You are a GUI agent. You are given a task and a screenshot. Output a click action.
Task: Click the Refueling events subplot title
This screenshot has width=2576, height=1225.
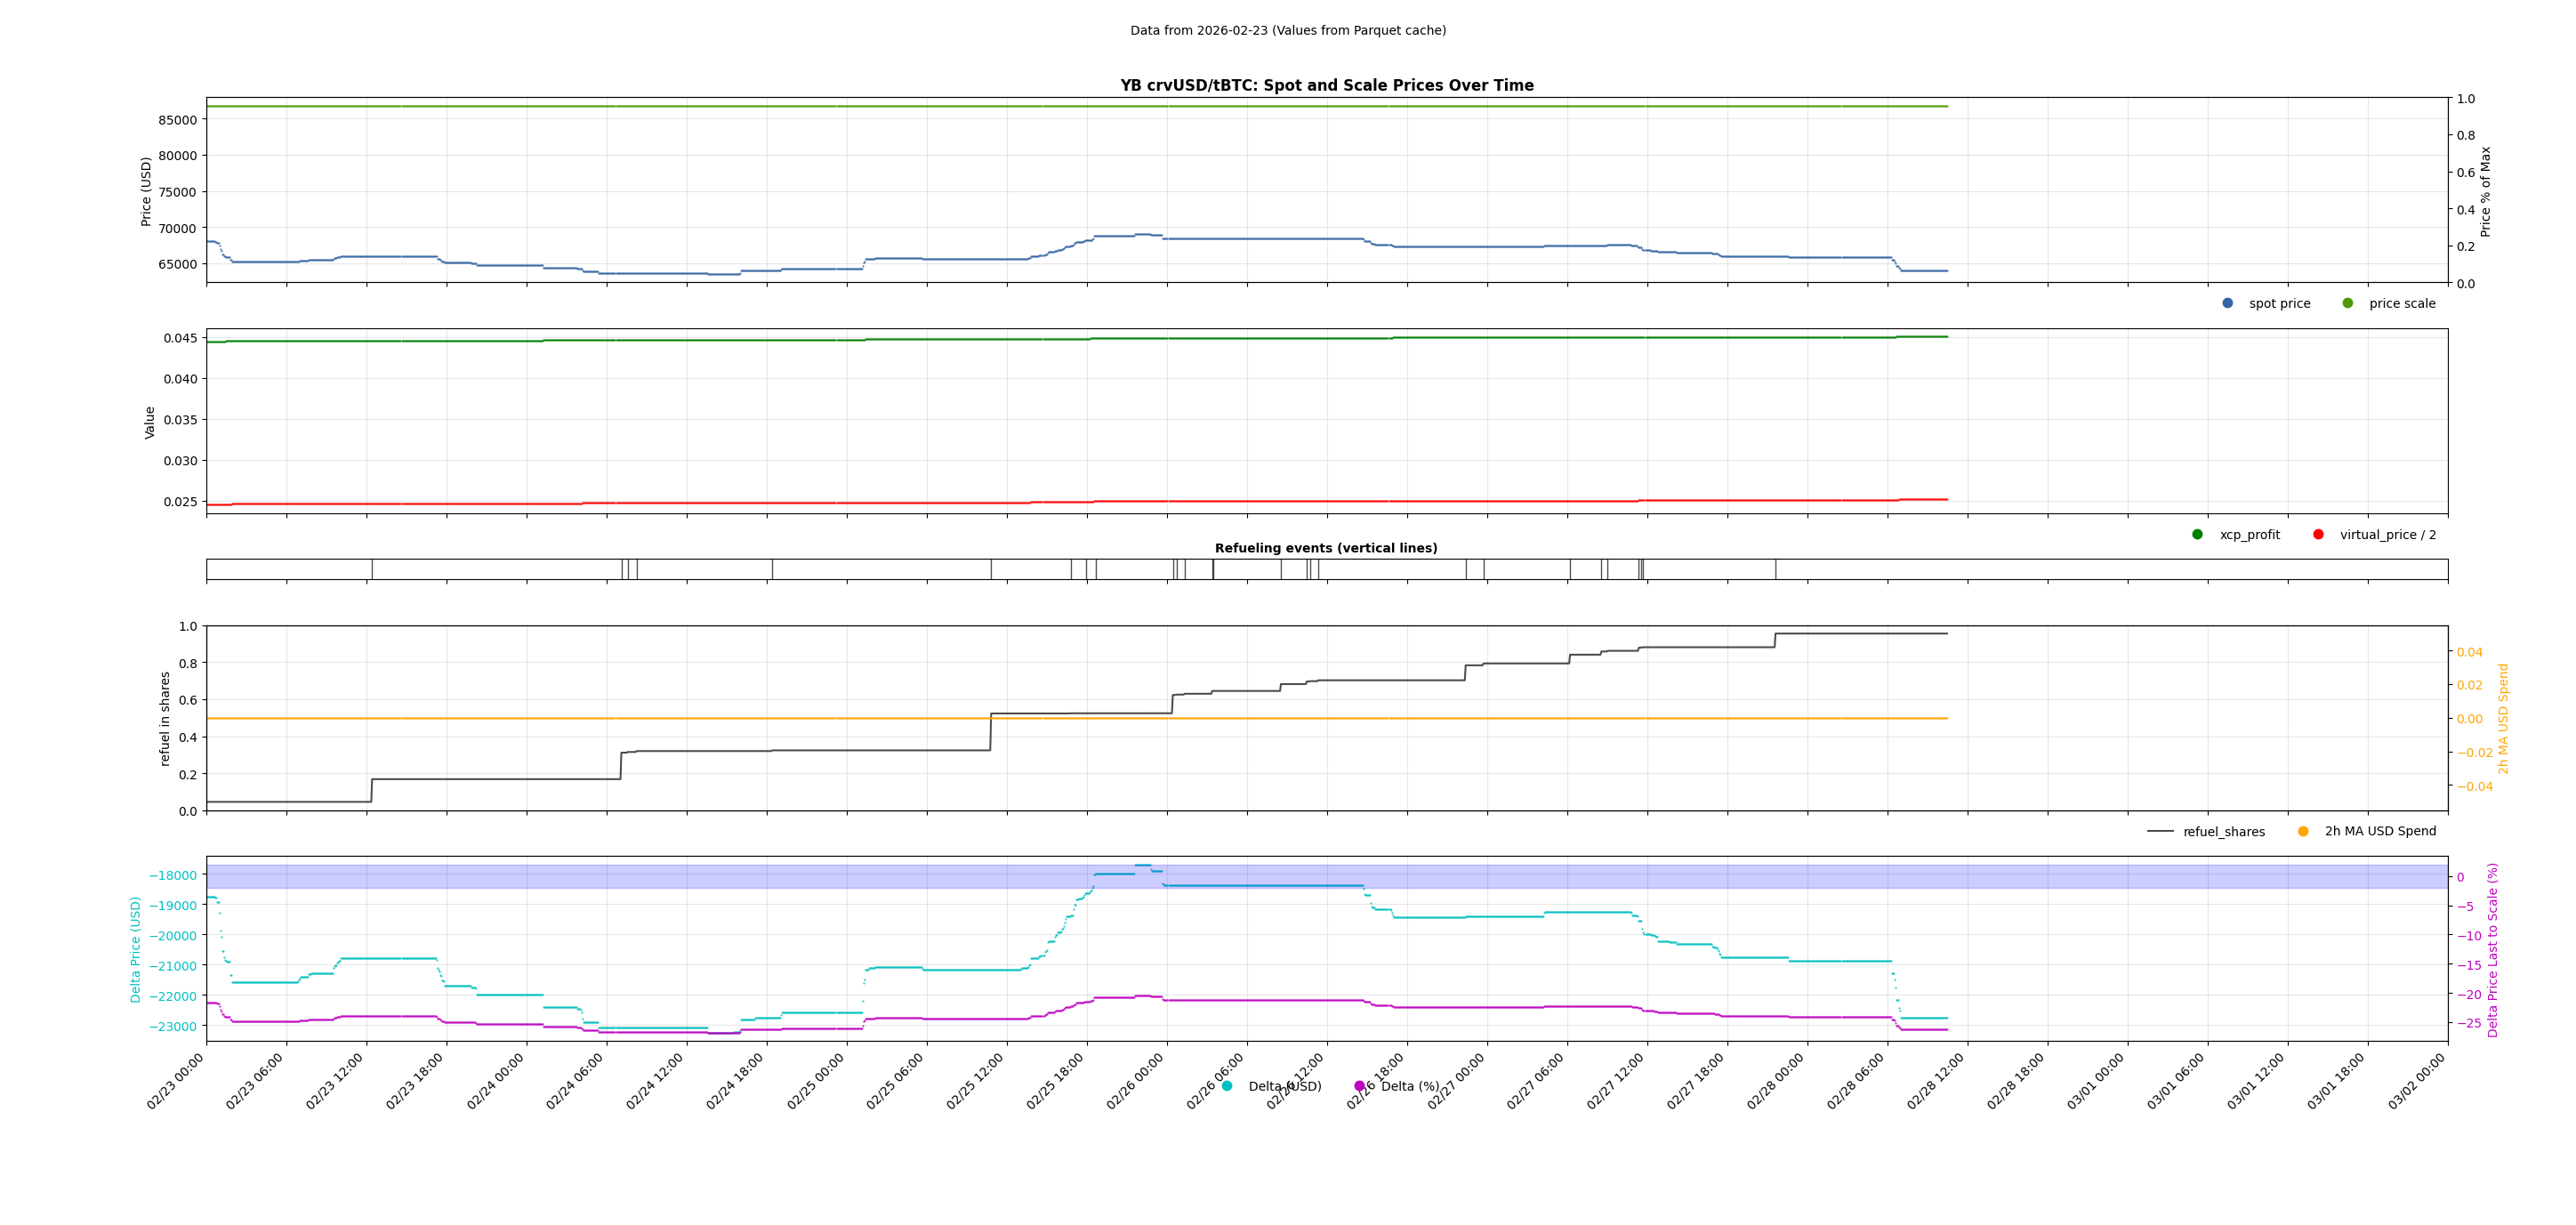click(x=1326, y=548)
